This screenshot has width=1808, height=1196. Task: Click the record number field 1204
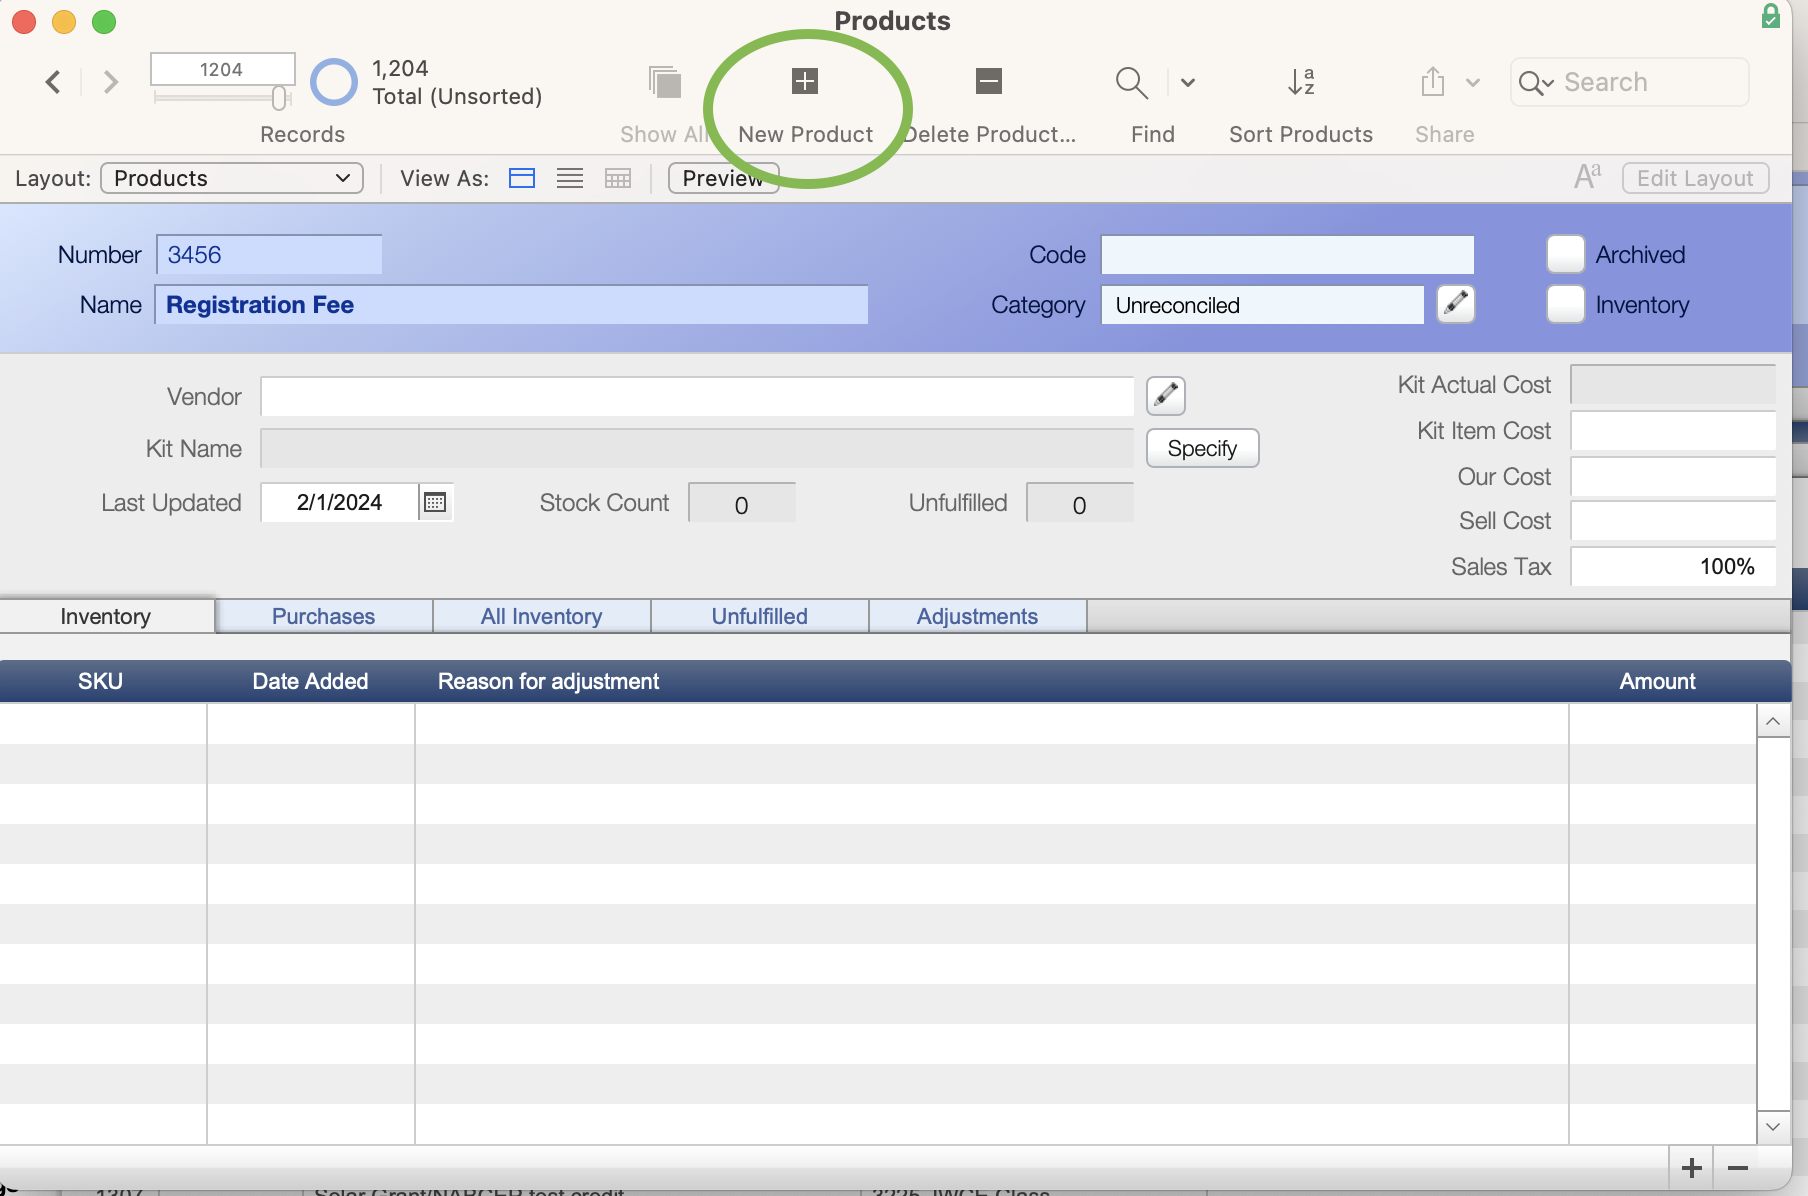tap(222, 69)
